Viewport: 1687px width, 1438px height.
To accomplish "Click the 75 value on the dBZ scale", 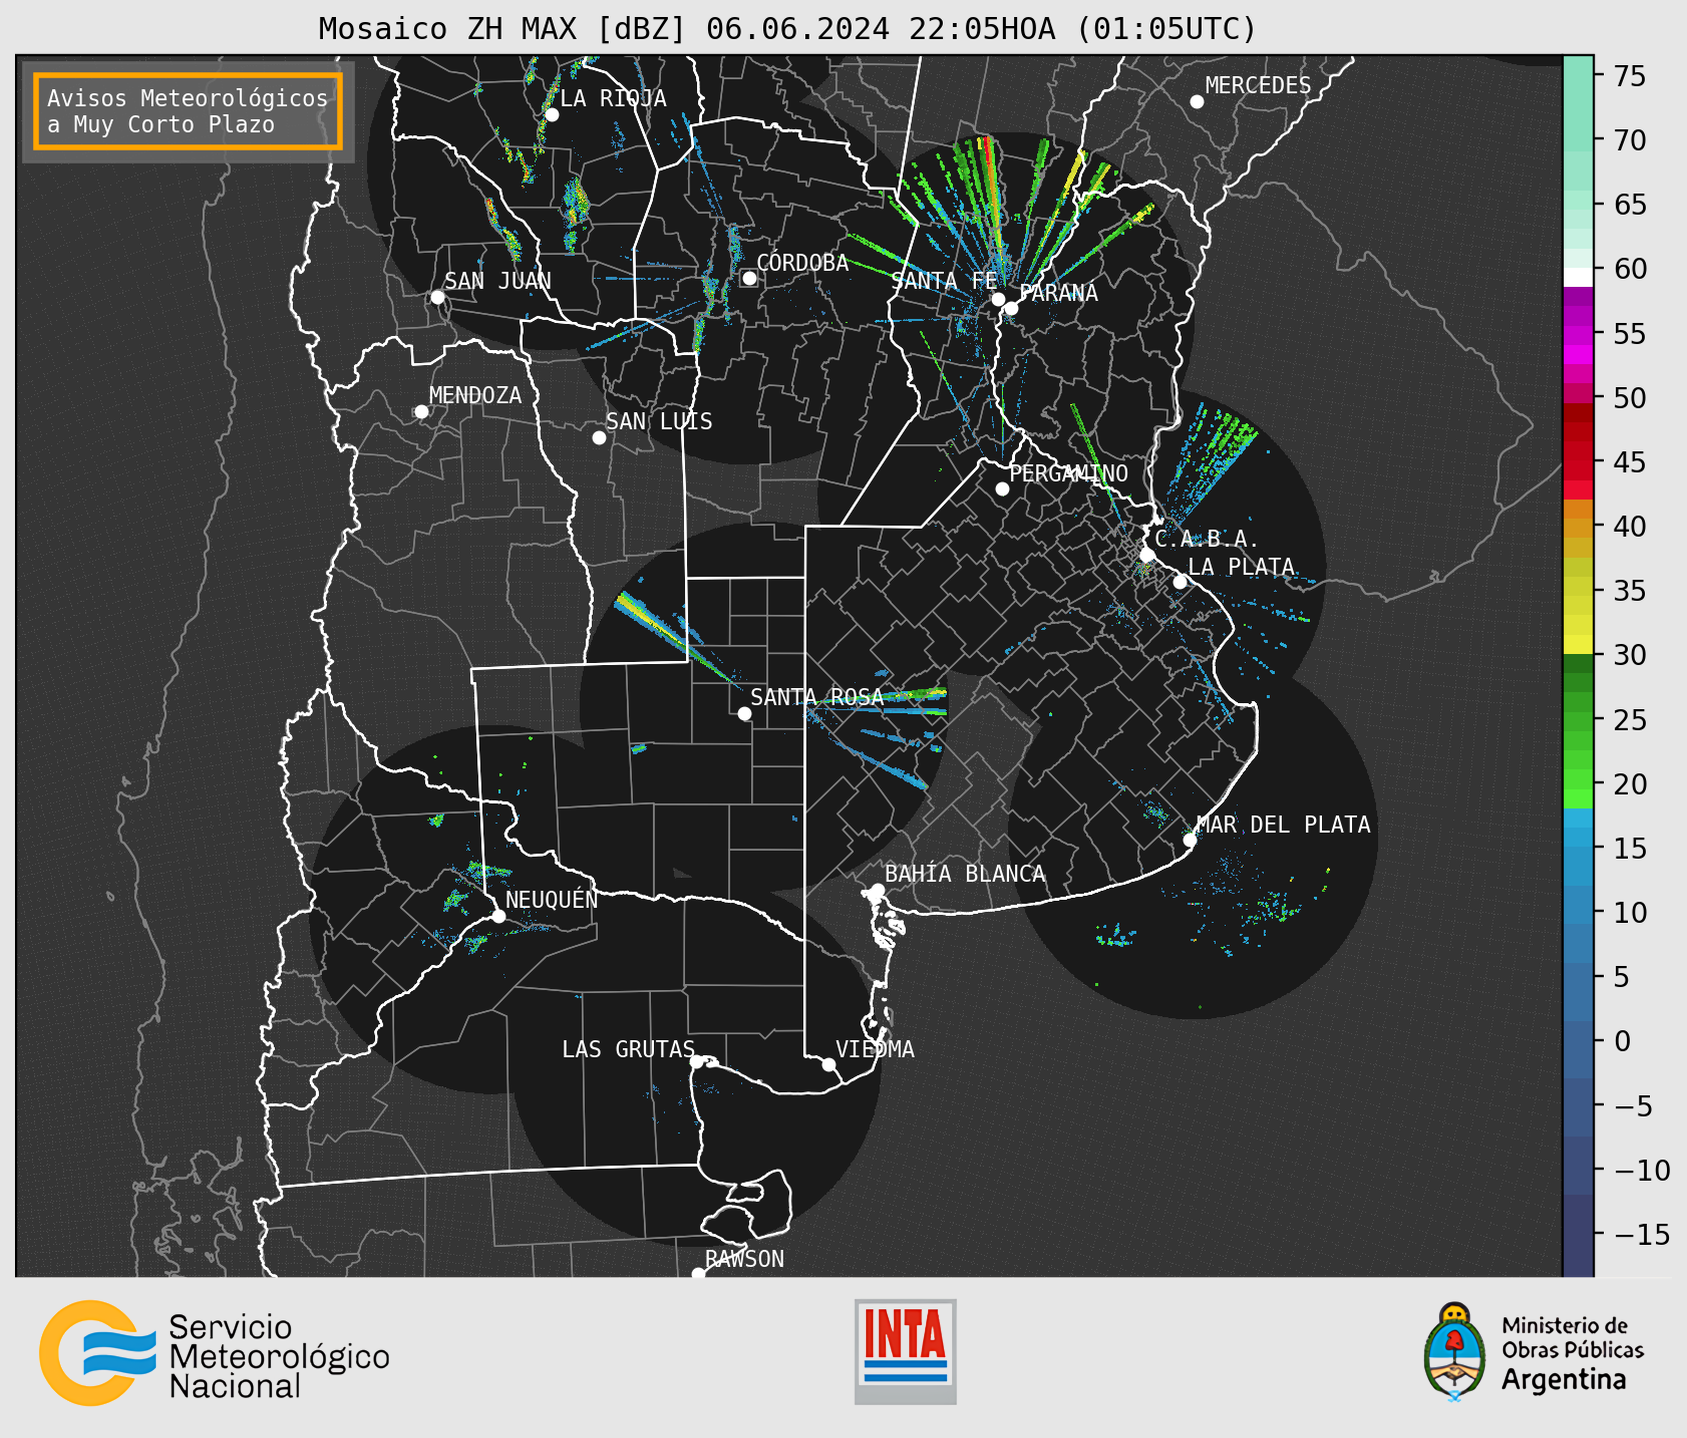I will coord(1630,76).
